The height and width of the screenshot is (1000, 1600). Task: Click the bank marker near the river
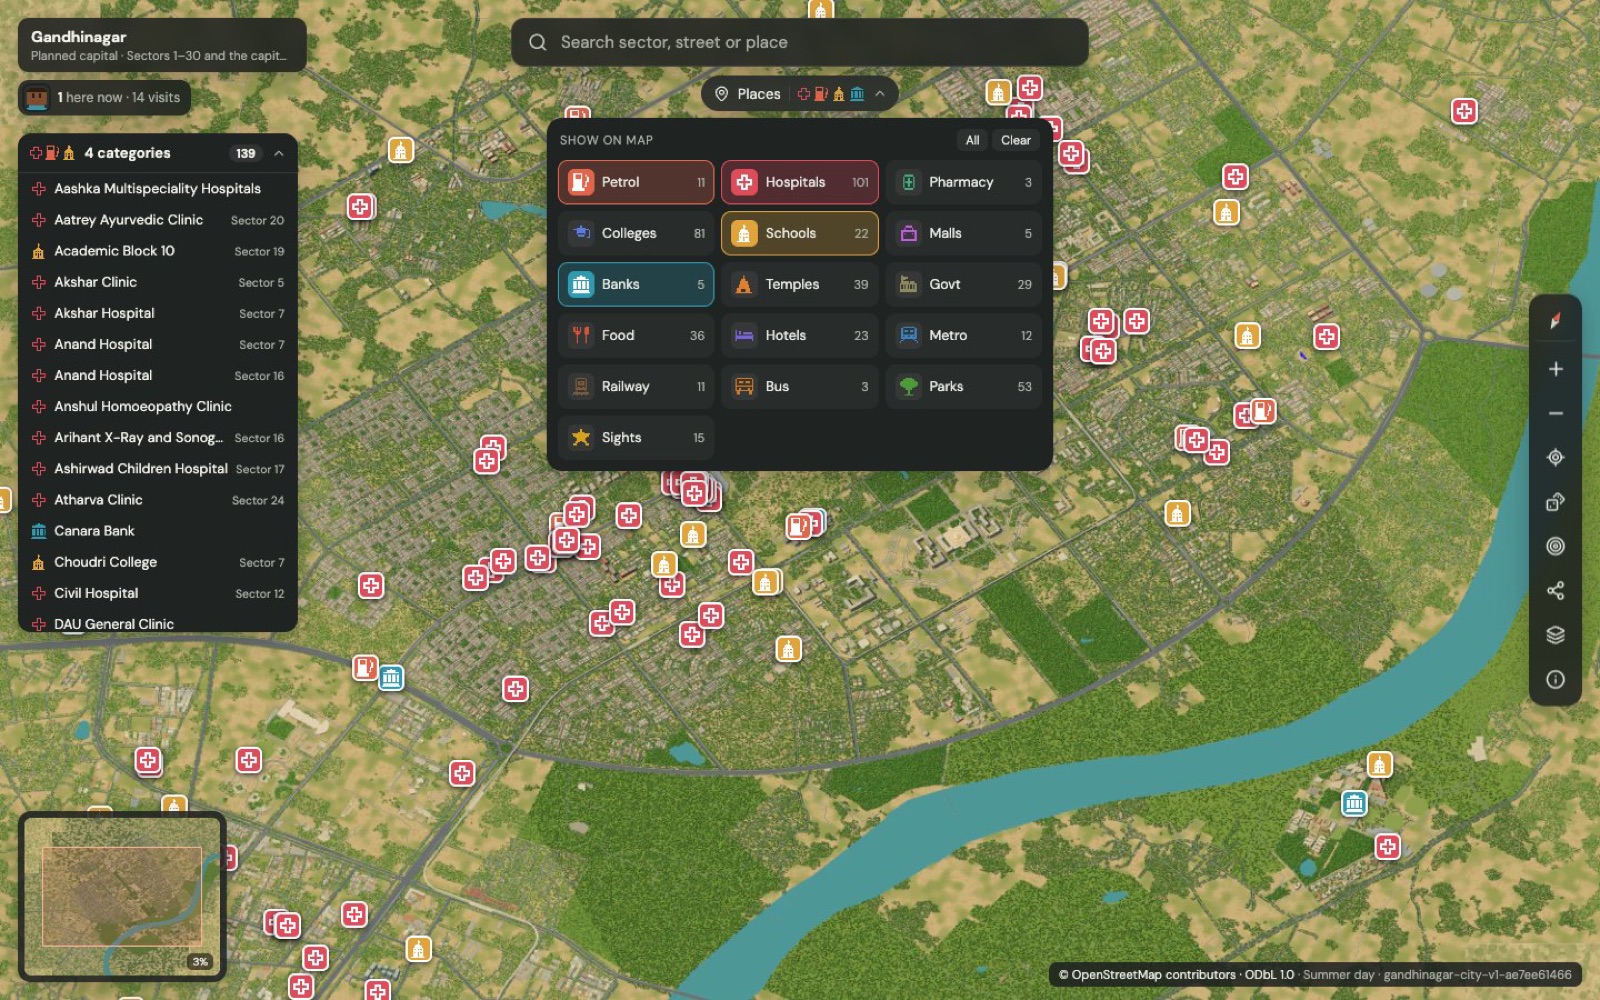point(1354,802)
